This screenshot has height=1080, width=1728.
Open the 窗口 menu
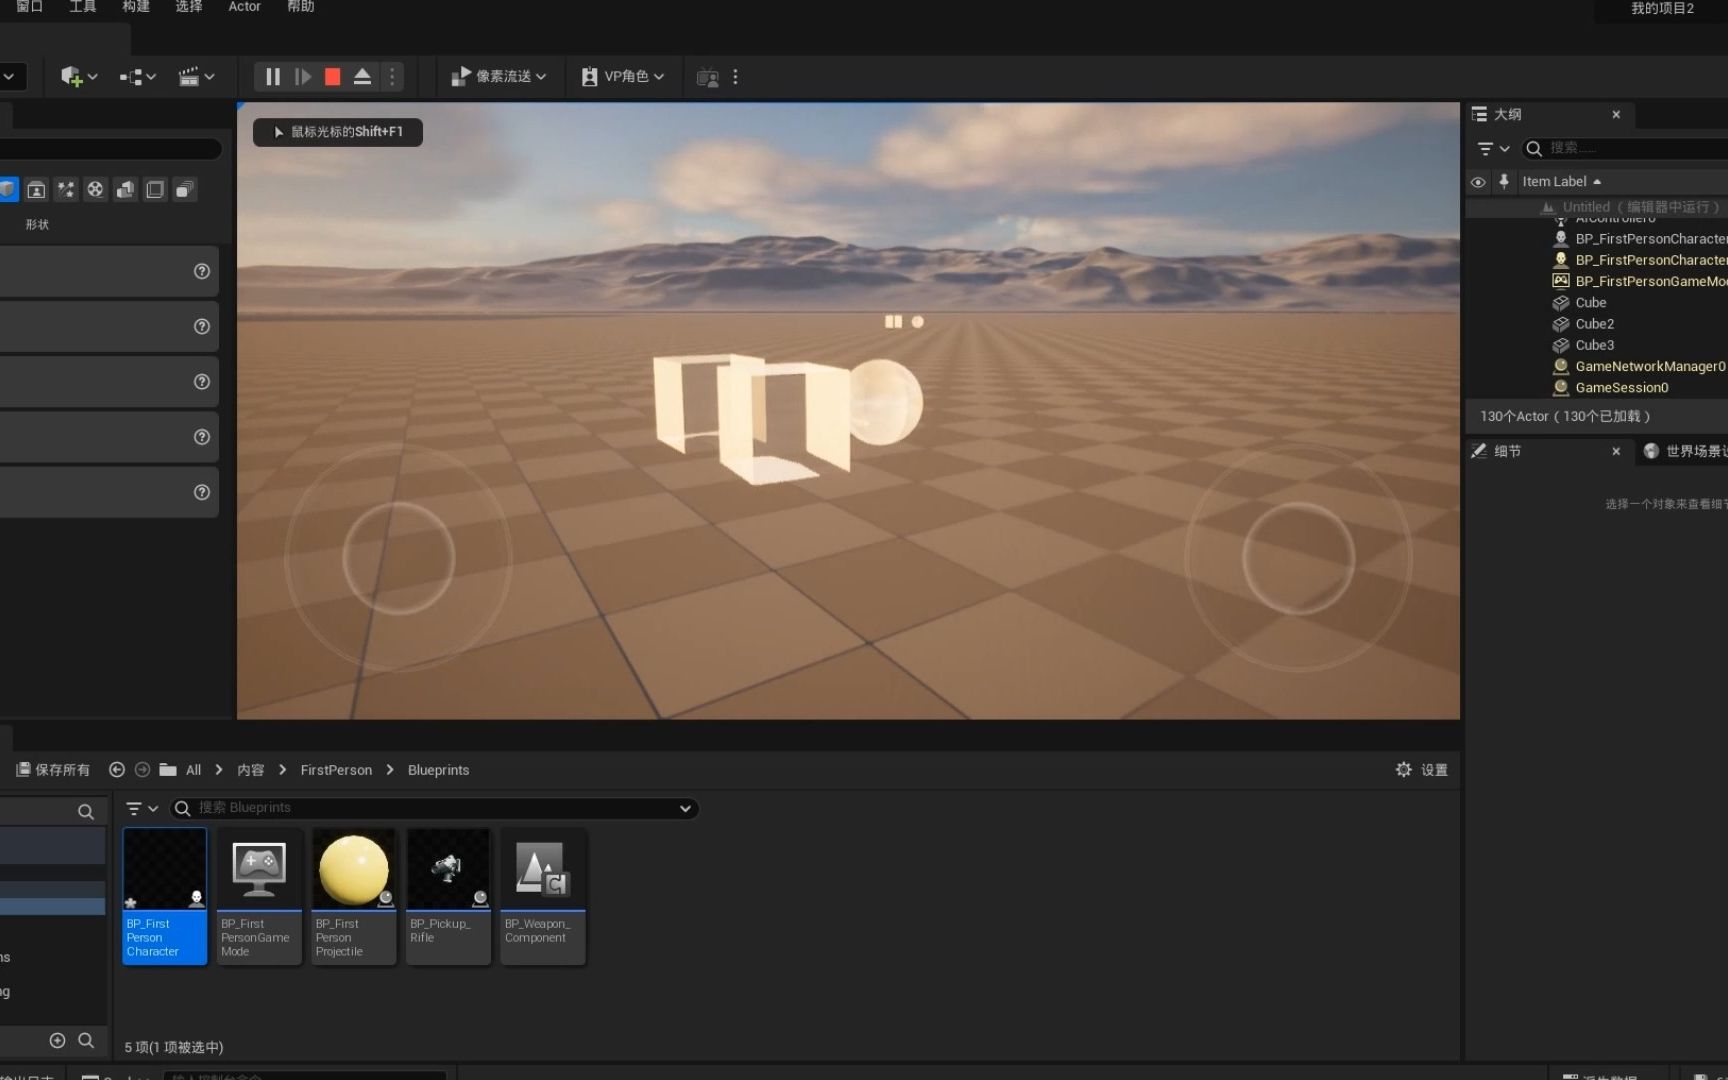[x=29, y=6]
